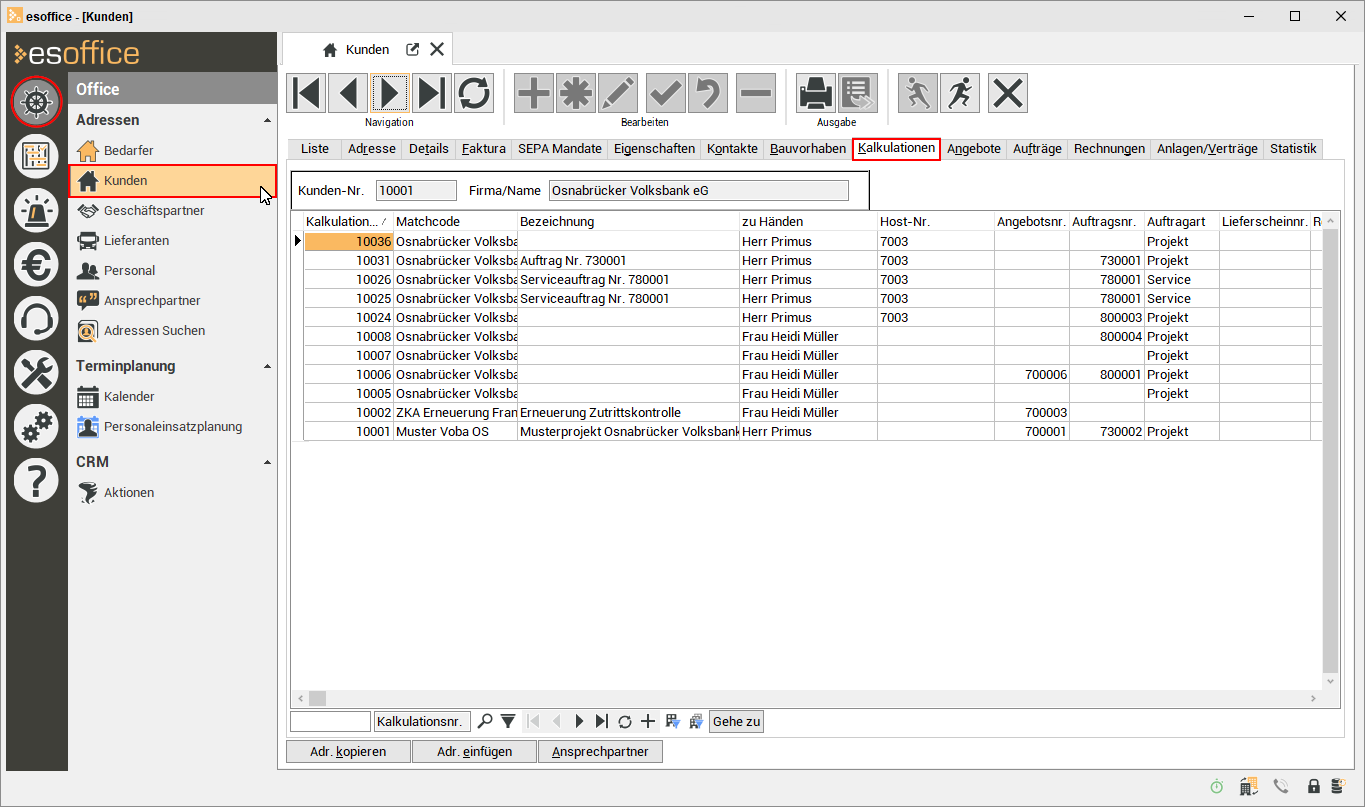
Task: Click small plus icon in grid navigator
Action: coord(648,721)
